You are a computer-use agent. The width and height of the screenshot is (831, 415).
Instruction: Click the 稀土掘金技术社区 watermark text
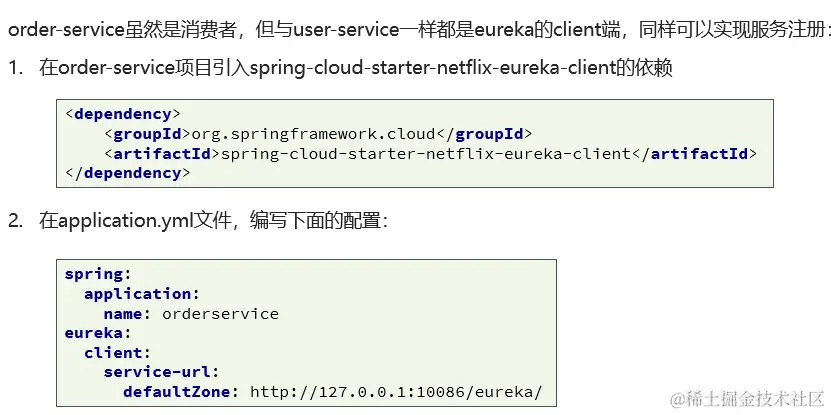[746, 397]
